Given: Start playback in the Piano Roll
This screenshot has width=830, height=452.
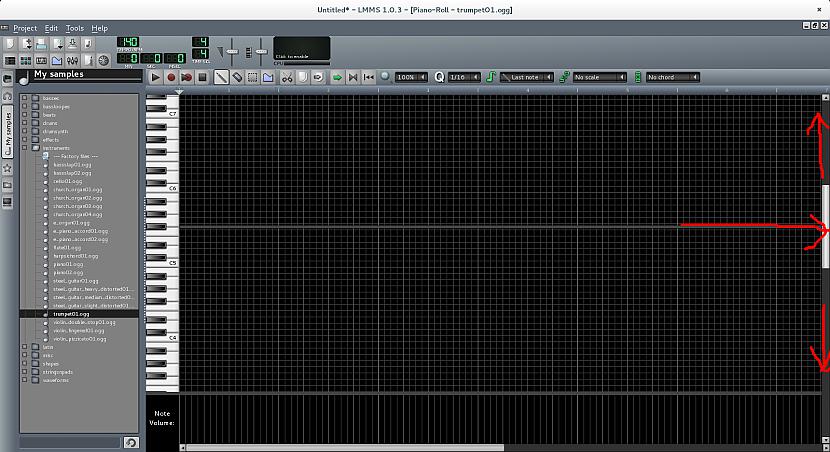Looking at the screenshot, I should pos(155,77).
